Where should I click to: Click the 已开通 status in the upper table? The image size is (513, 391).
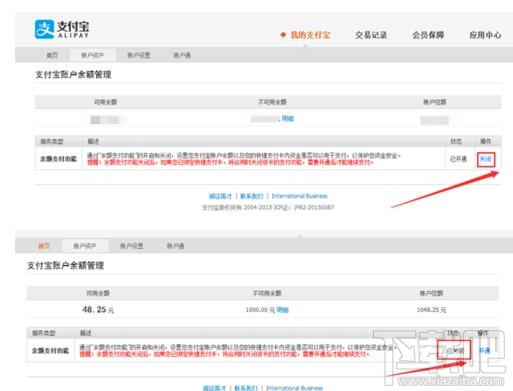click(458, 159)
